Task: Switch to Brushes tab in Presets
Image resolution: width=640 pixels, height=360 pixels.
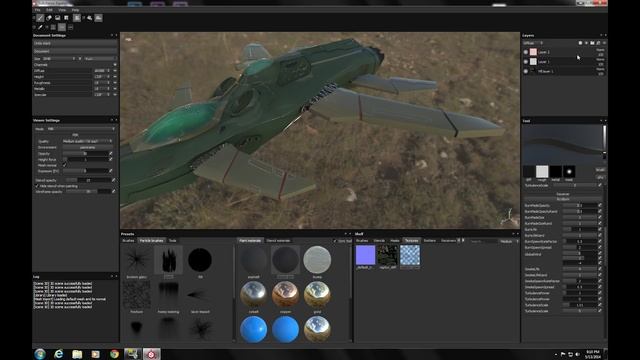Action: (128, 241)
